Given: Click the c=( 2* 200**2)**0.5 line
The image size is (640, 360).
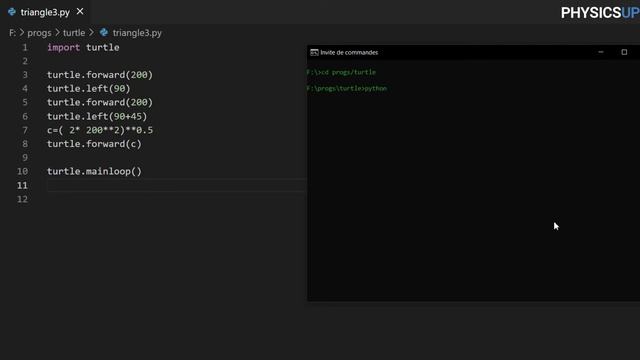Looking at the screenshot, I should [100, 130].
